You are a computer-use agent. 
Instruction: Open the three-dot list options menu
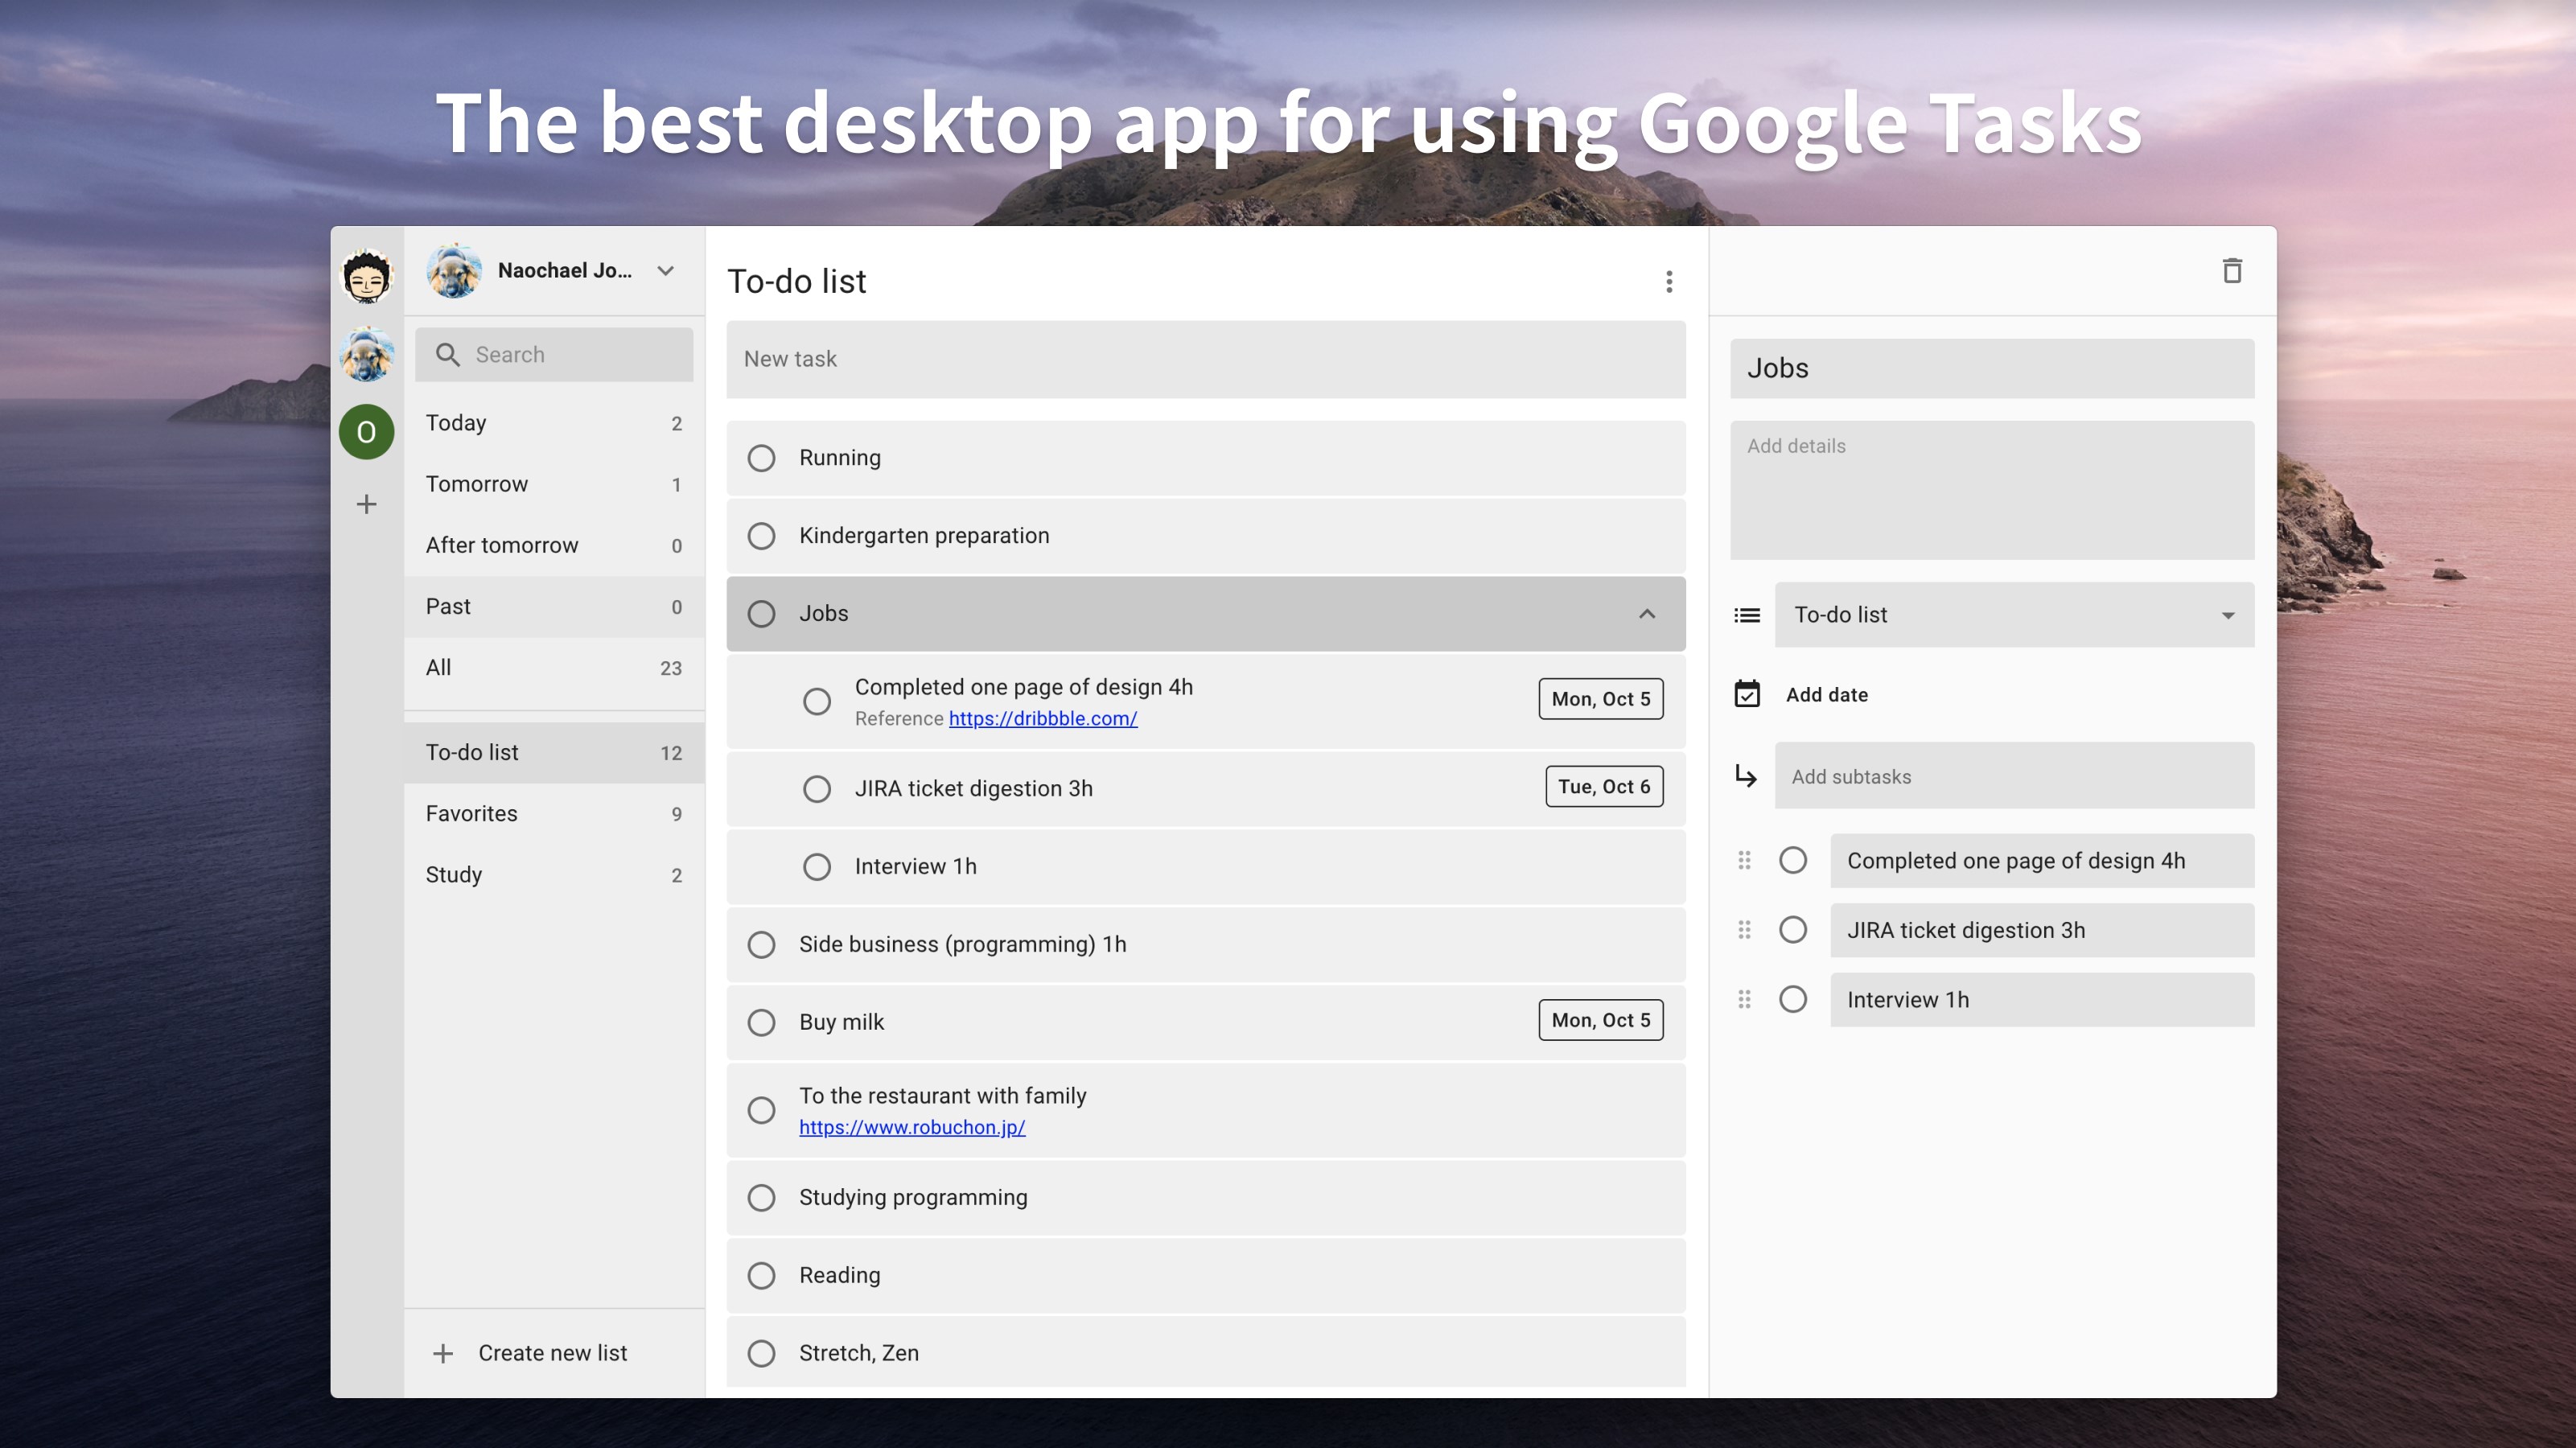pos(1668,282)
